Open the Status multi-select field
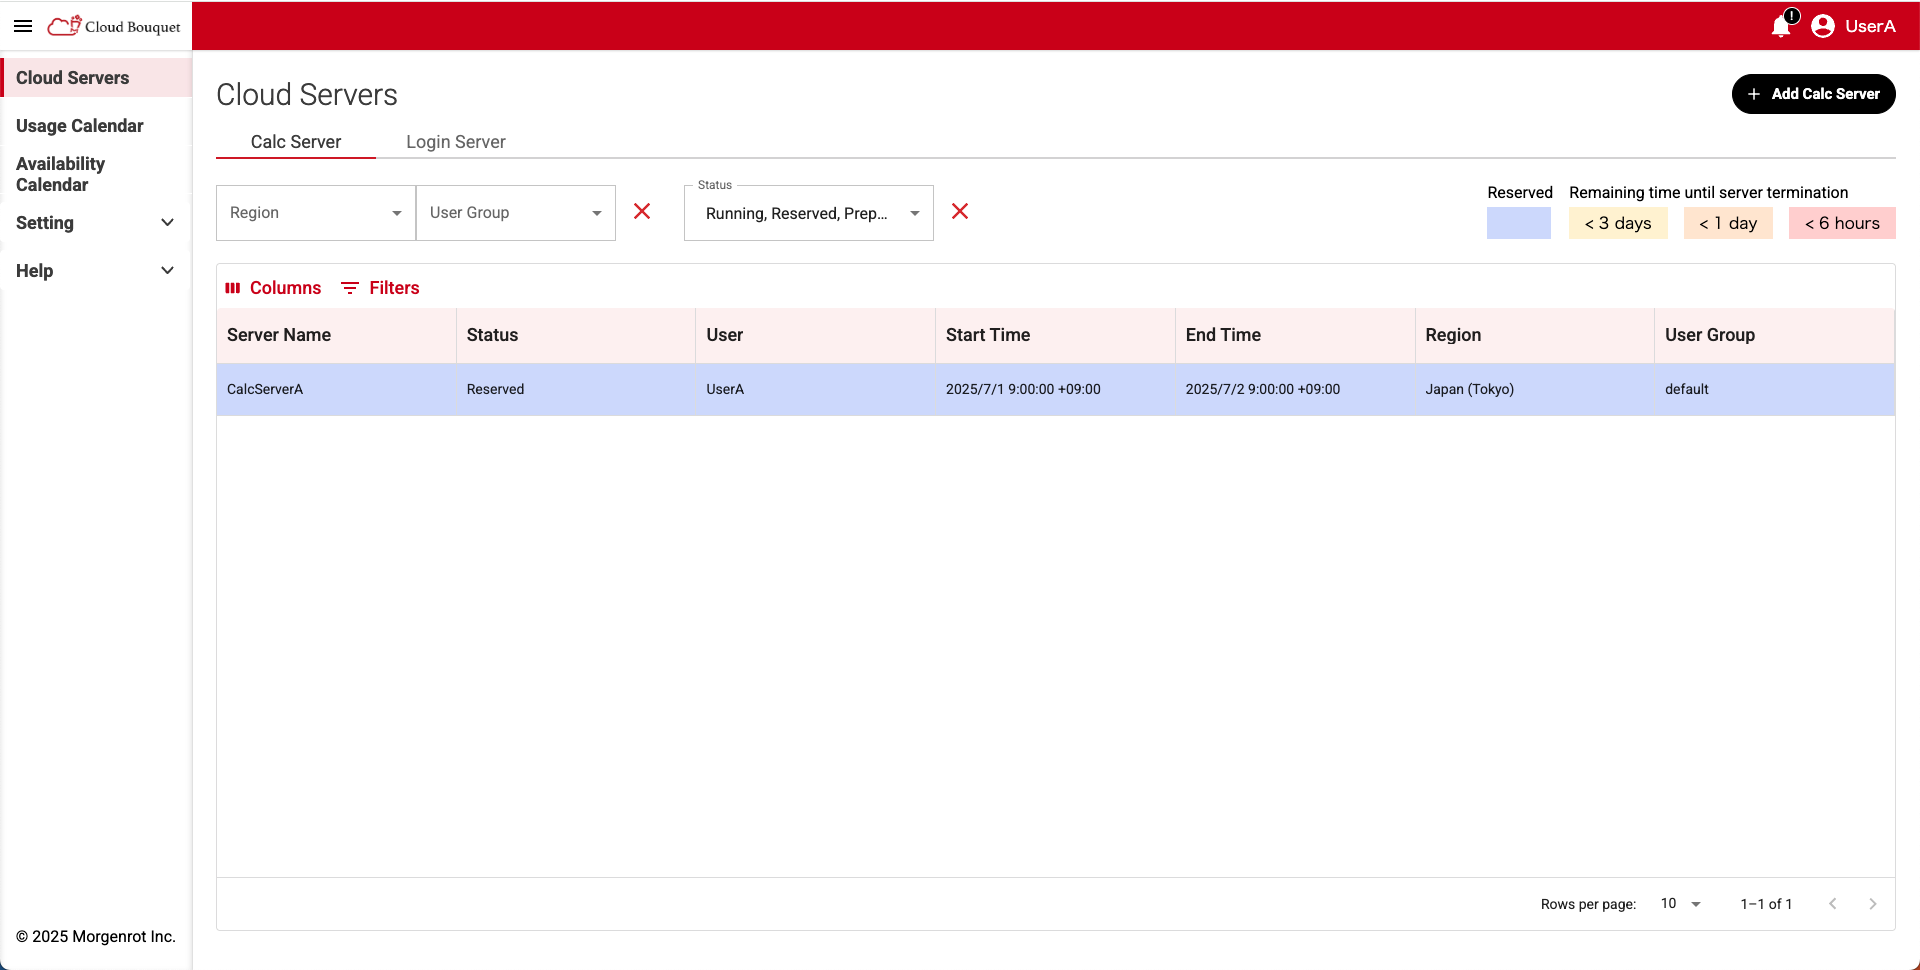Screen dimensions: 1920x970 click(x=808, y=212)
